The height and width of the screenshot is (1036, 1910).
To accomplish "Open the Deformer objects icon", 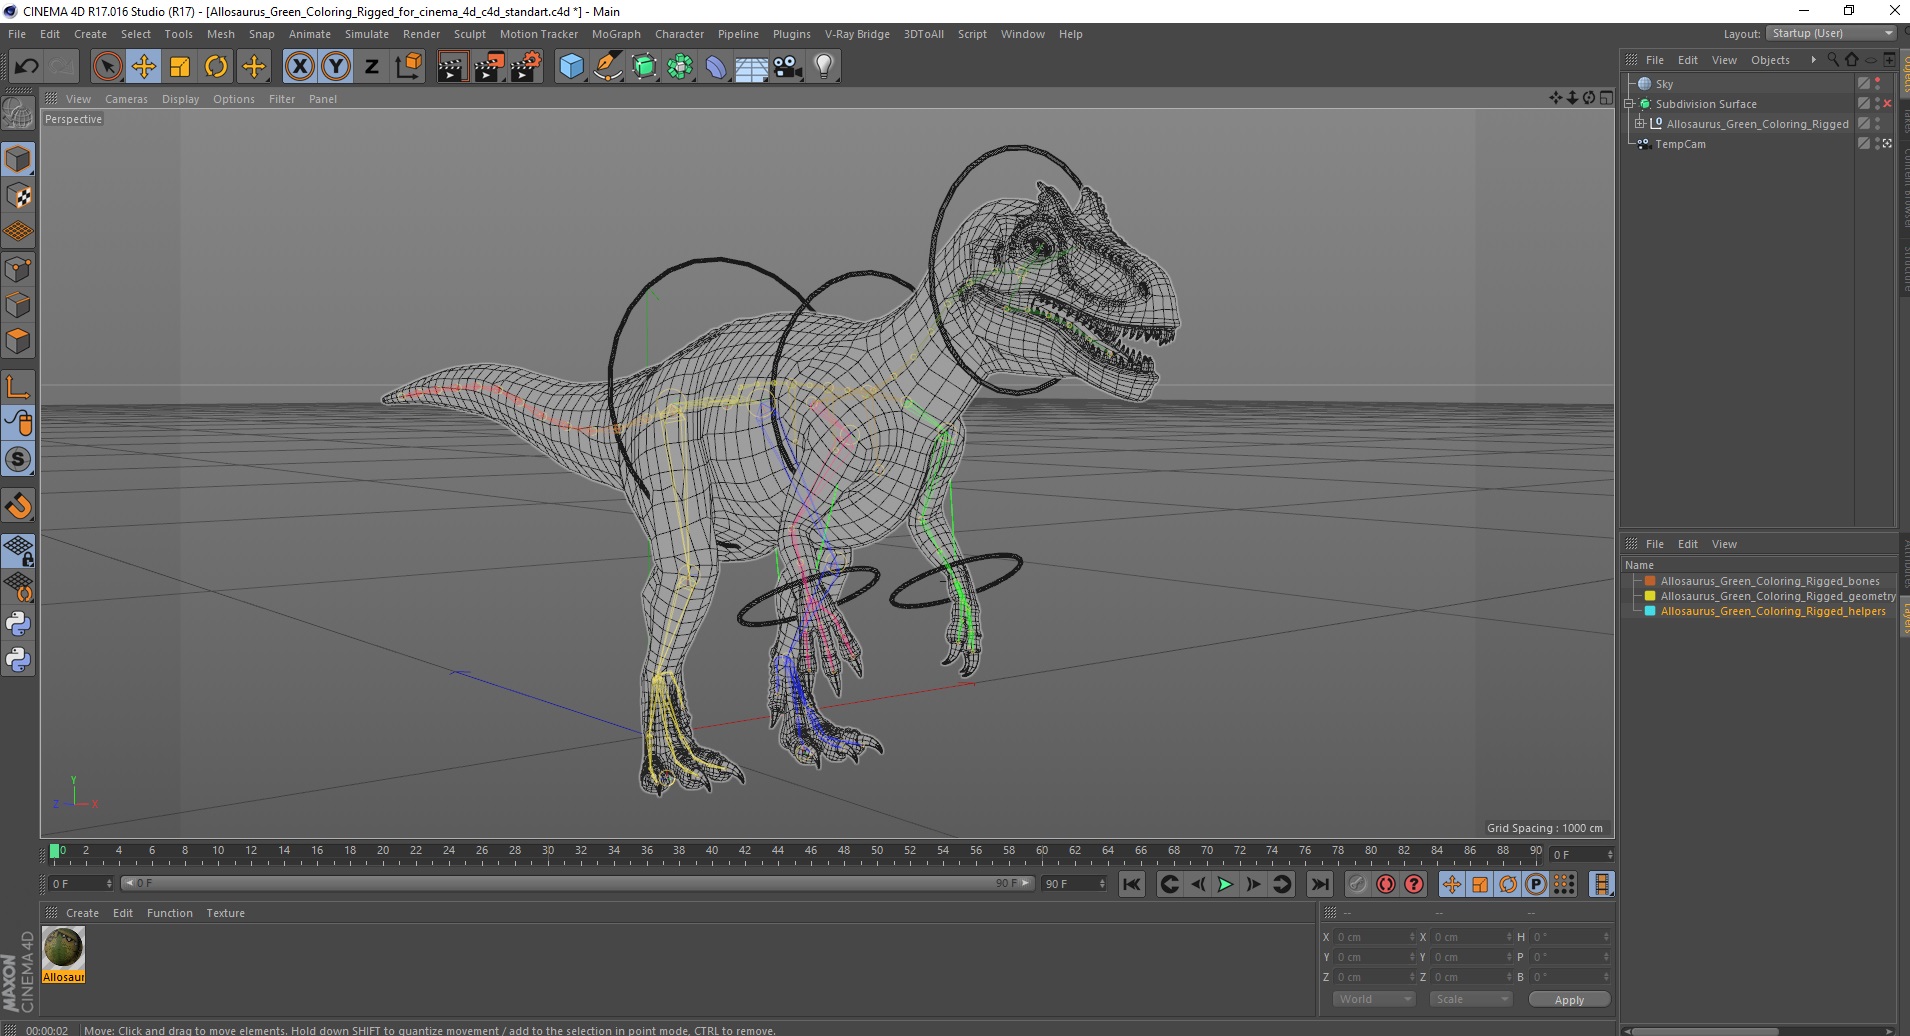I will pos(717,67).
